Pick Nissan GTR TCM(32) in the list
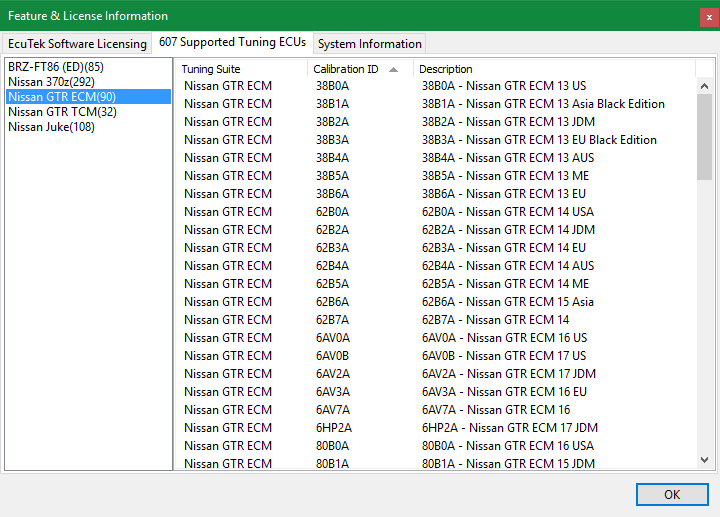720x517 pixels. click(62, 112)
